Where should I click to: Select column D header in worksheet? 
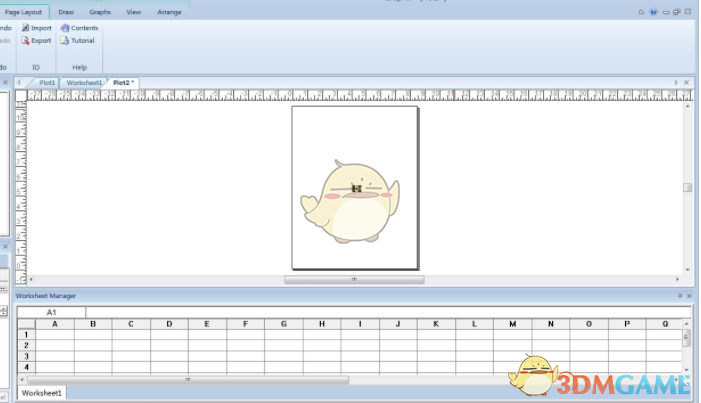point(169,324)
